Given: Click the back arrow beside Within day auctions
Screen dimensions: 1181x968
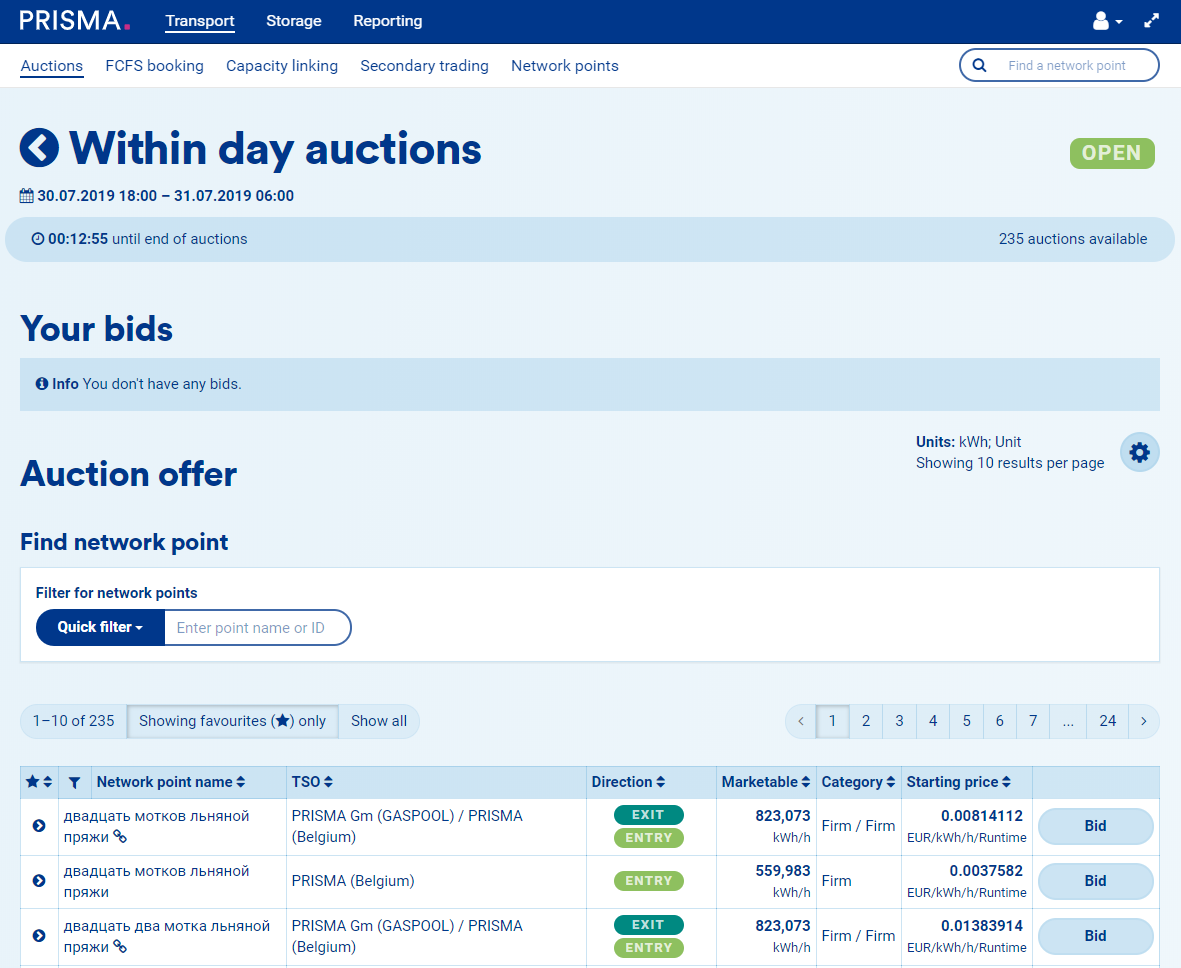Looking at the screenshot, I should [x=39, y=148].
